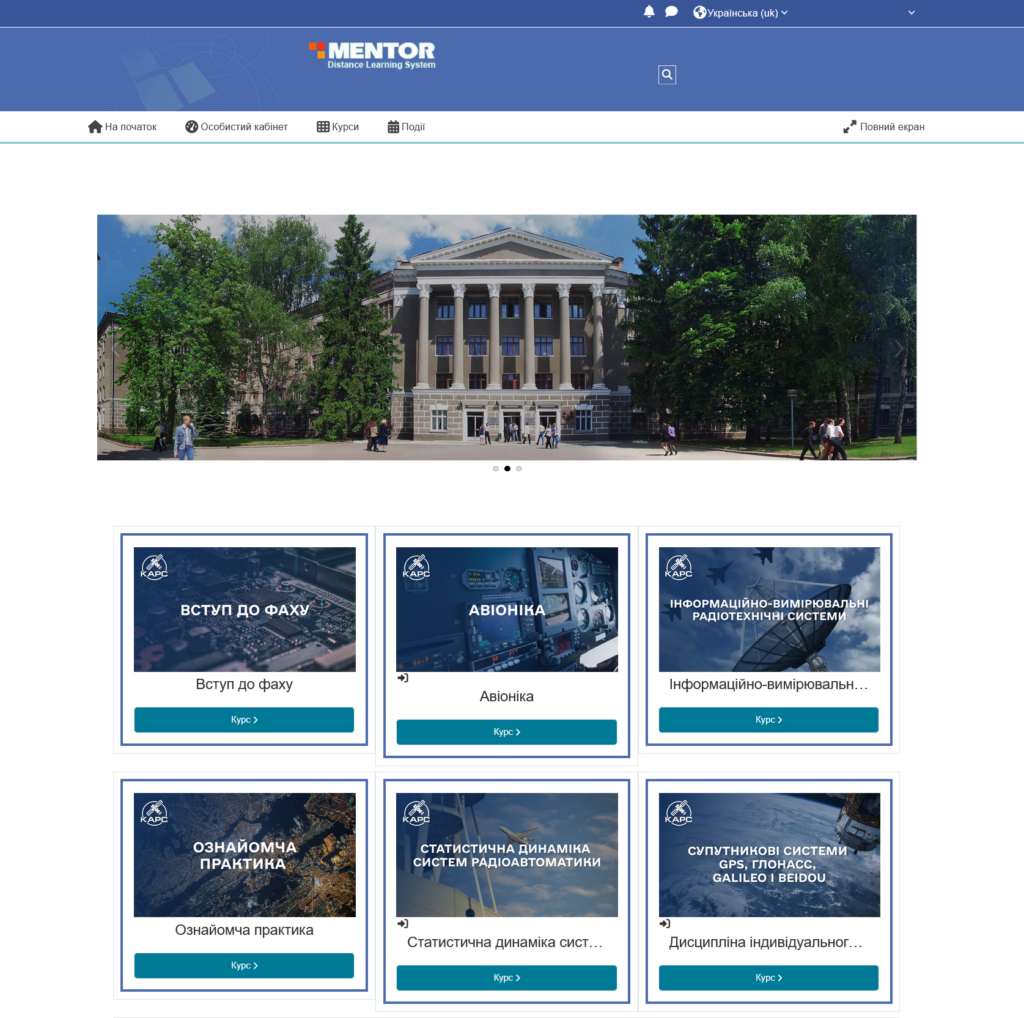The image size is (1024, 1018).
Task: Click the Інформаційно-вимірювальн… course title
Action: [769, 684]
